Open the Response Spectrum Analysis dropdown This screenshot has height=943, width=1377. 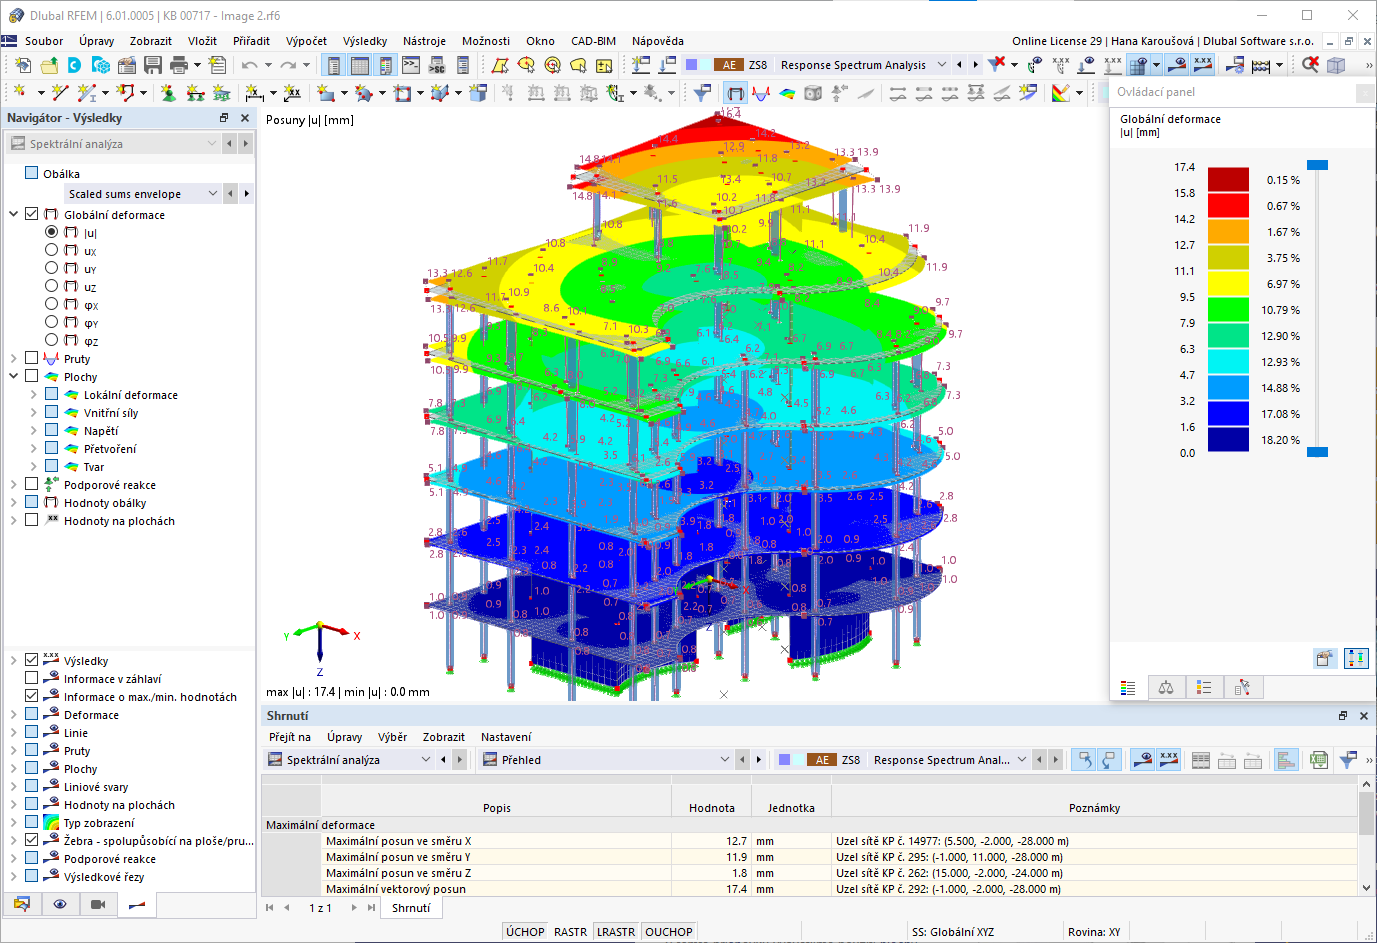coord(944,63)
